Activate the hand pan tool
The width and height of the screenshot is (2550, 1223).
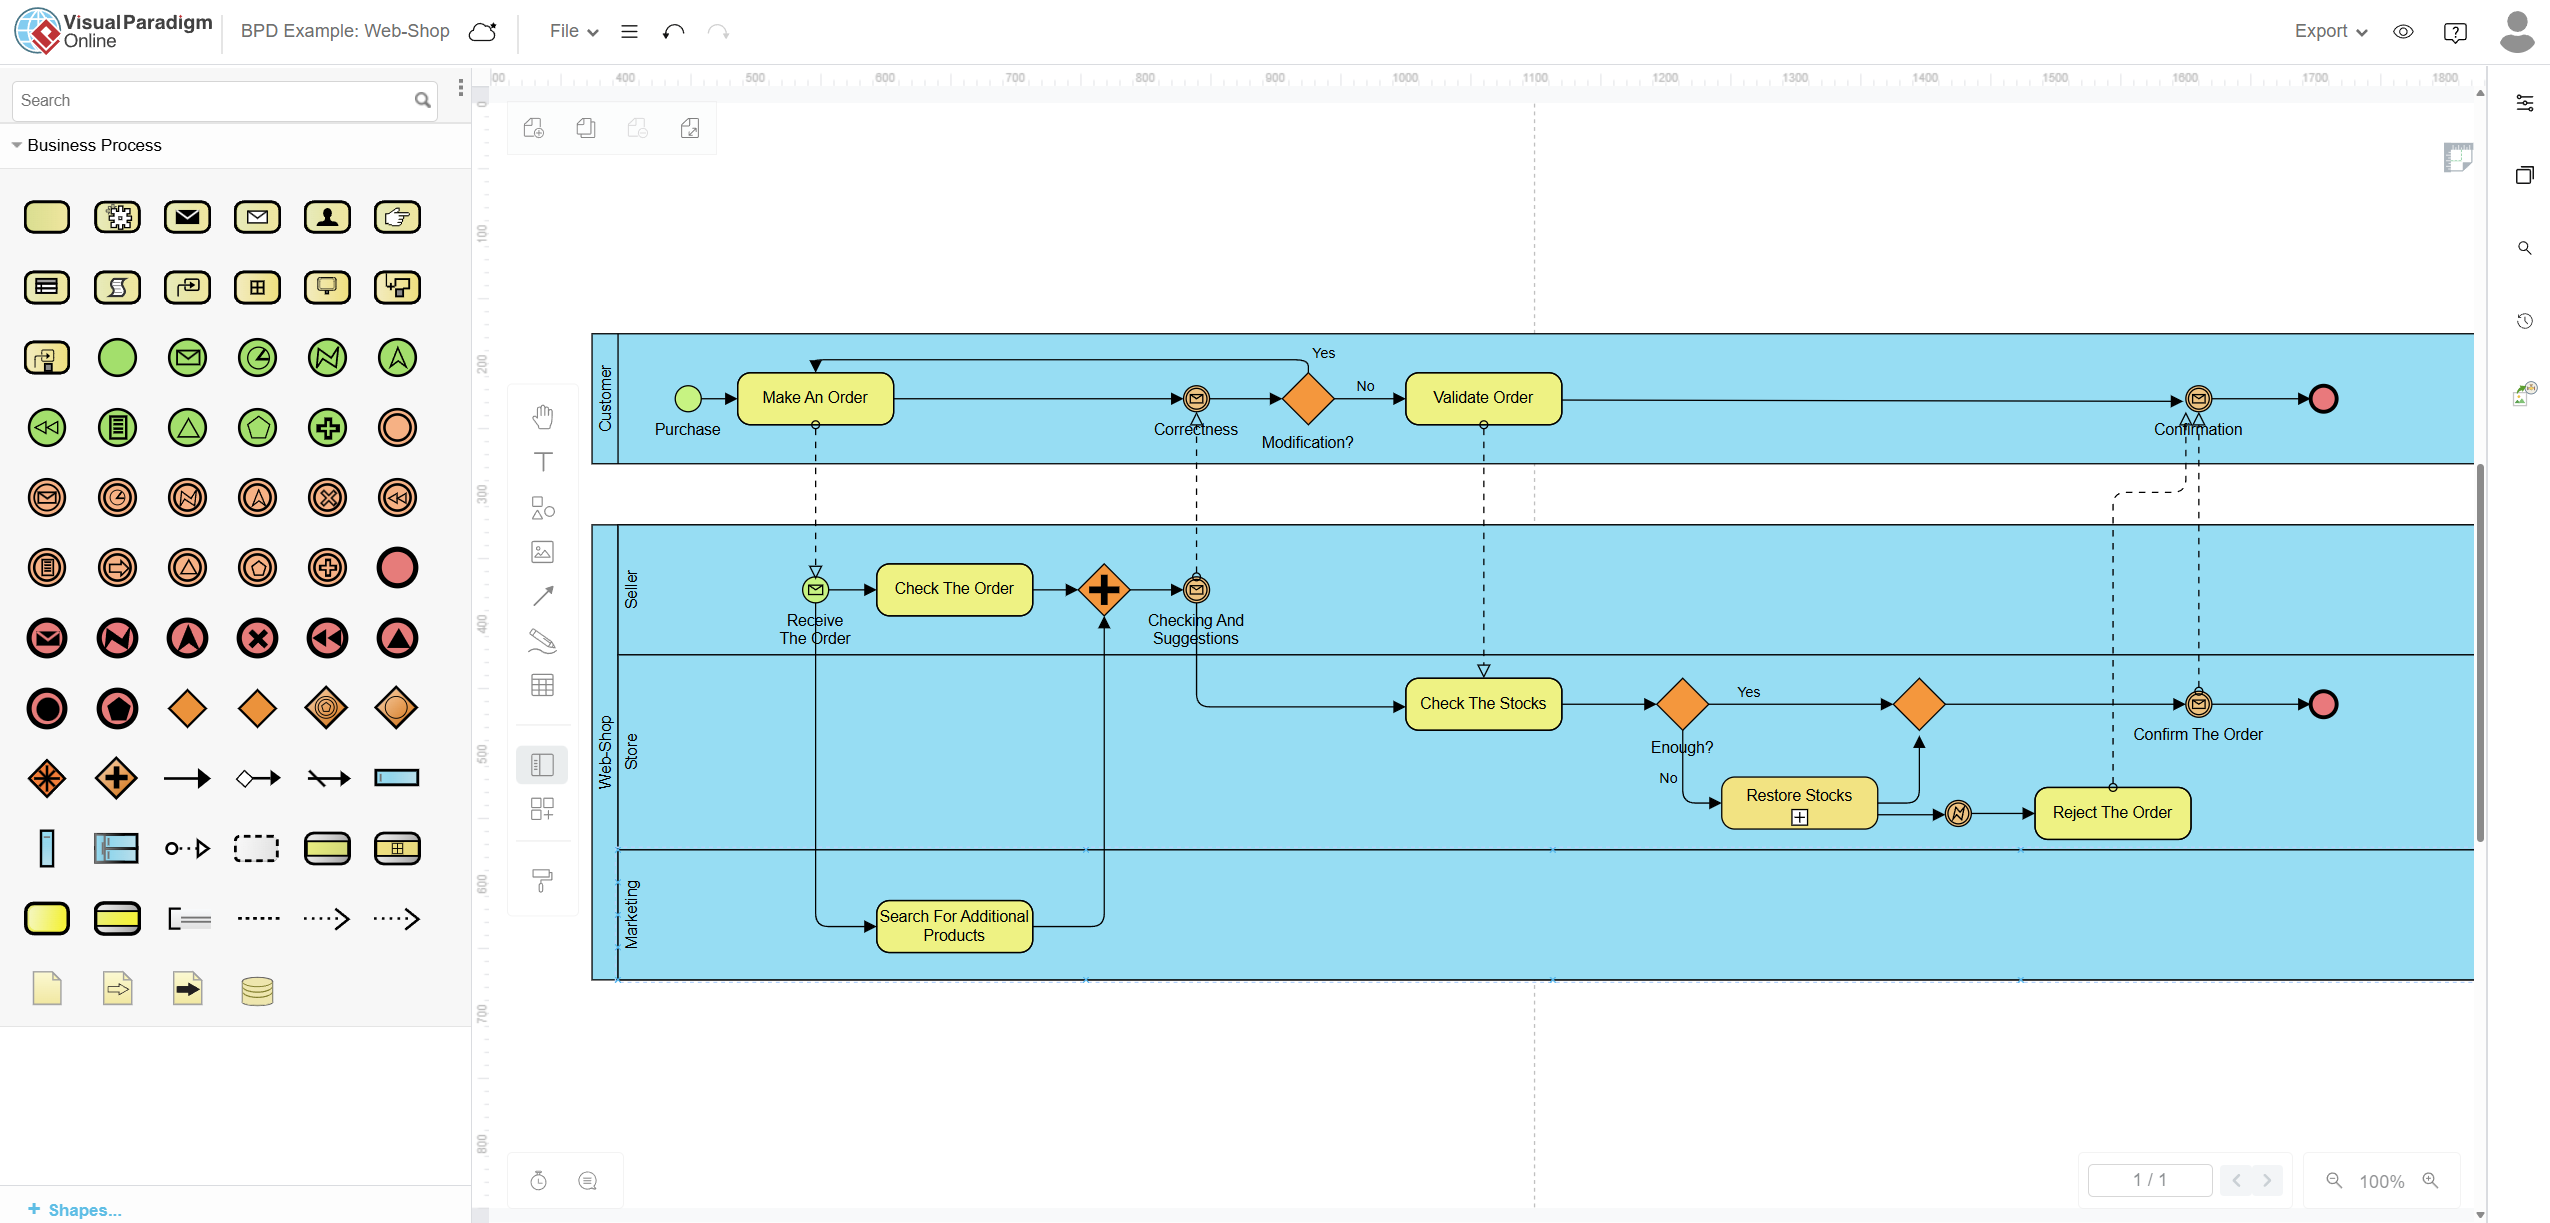[x=542, y=417]
